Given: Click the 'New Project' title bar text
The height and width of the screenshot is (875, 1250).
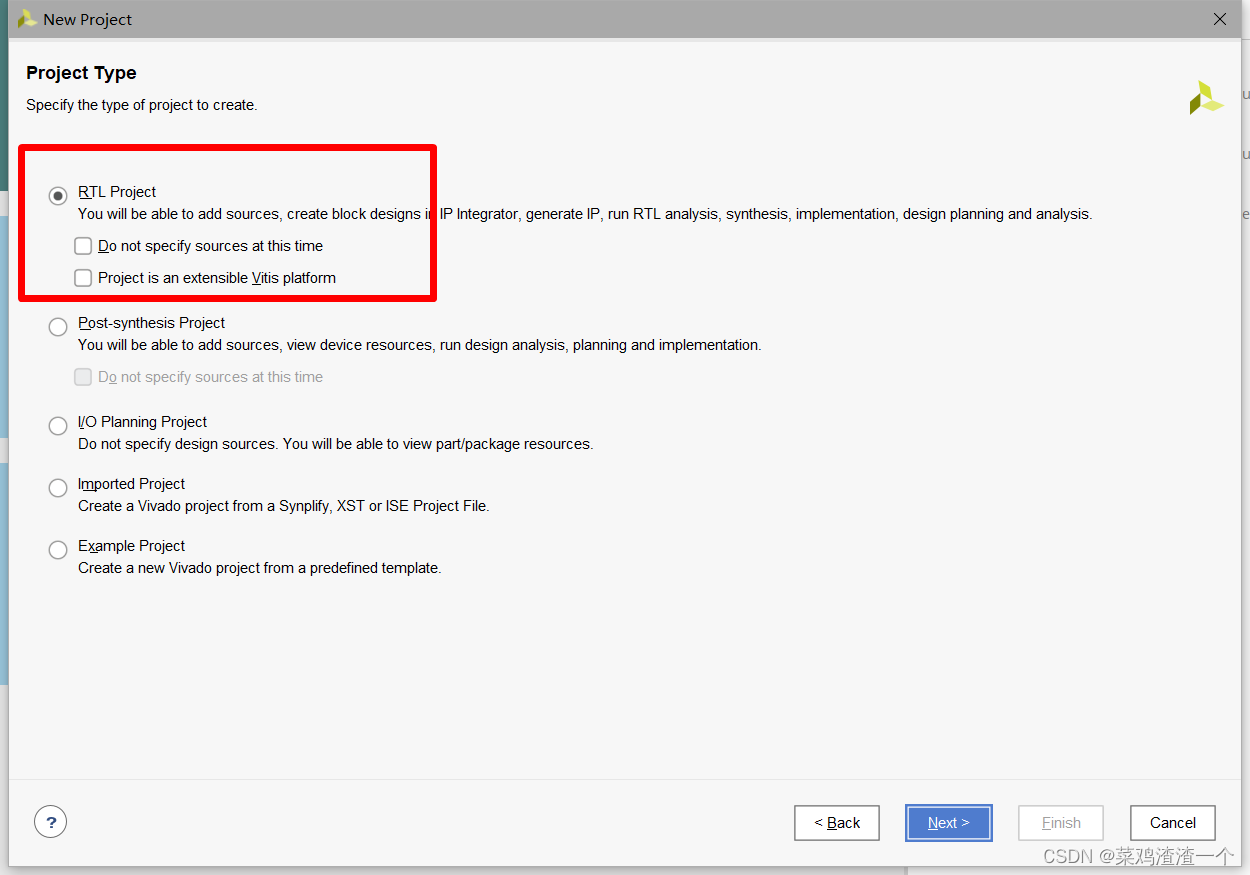Looking at the screenshot, I should 88,20.
